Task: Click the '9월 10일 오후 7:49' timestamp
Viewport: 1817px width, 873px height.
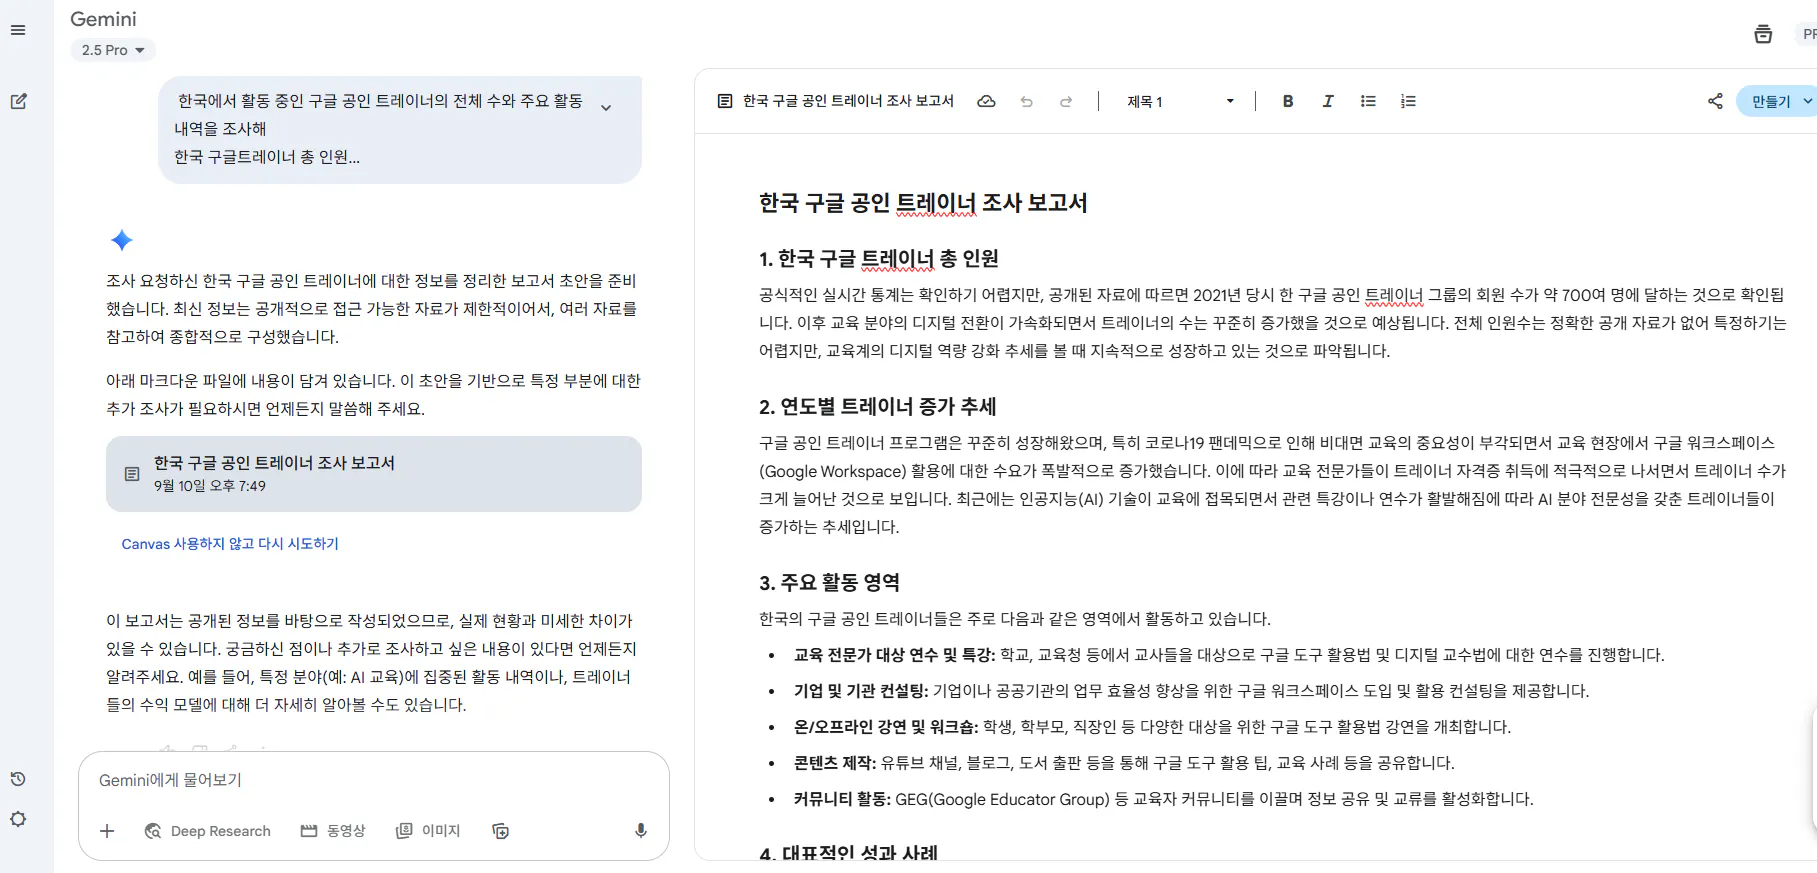Action: pyautogui.click(x=210, y=486)
